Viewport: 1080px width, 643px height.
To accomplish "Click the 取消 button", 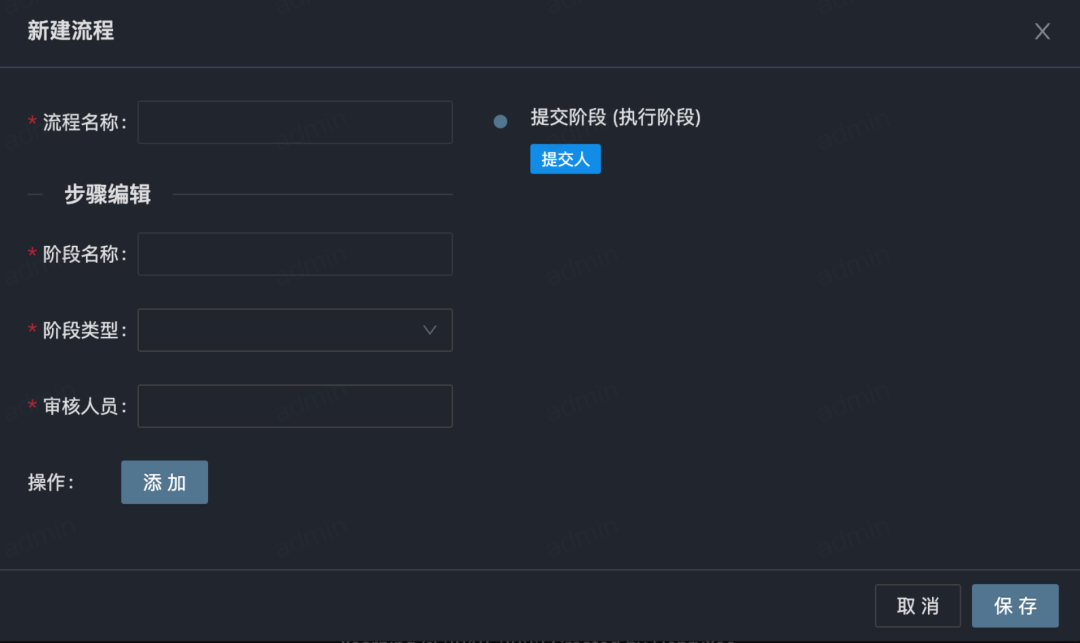I will coord(917,605).
